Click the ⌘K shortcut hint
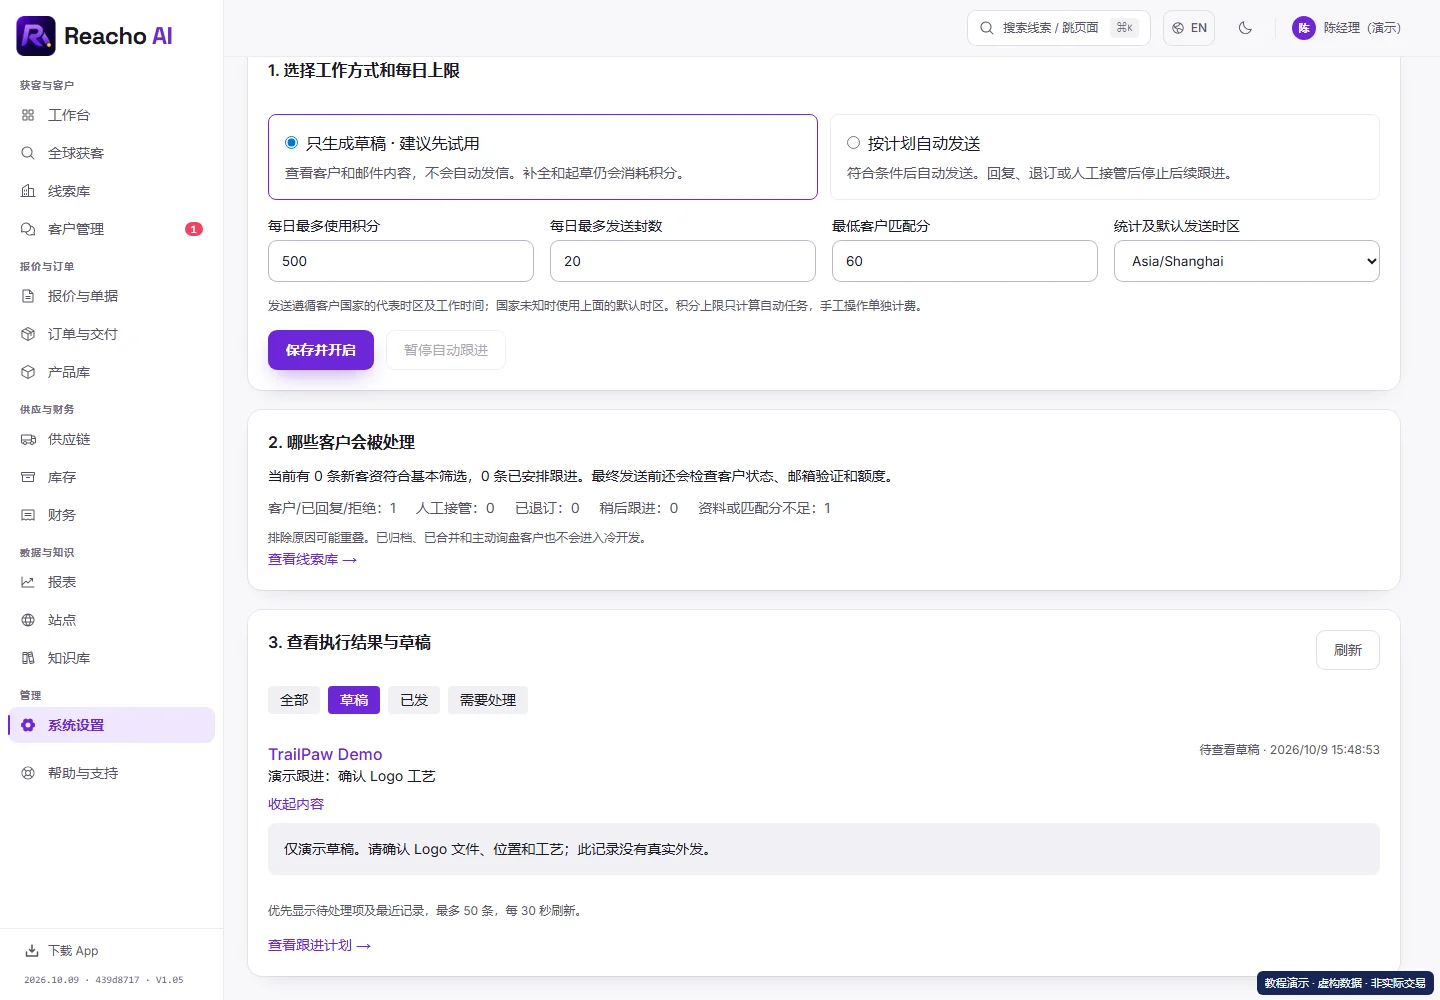Screen dimensions: 1440x1000 coord(1125,28)
